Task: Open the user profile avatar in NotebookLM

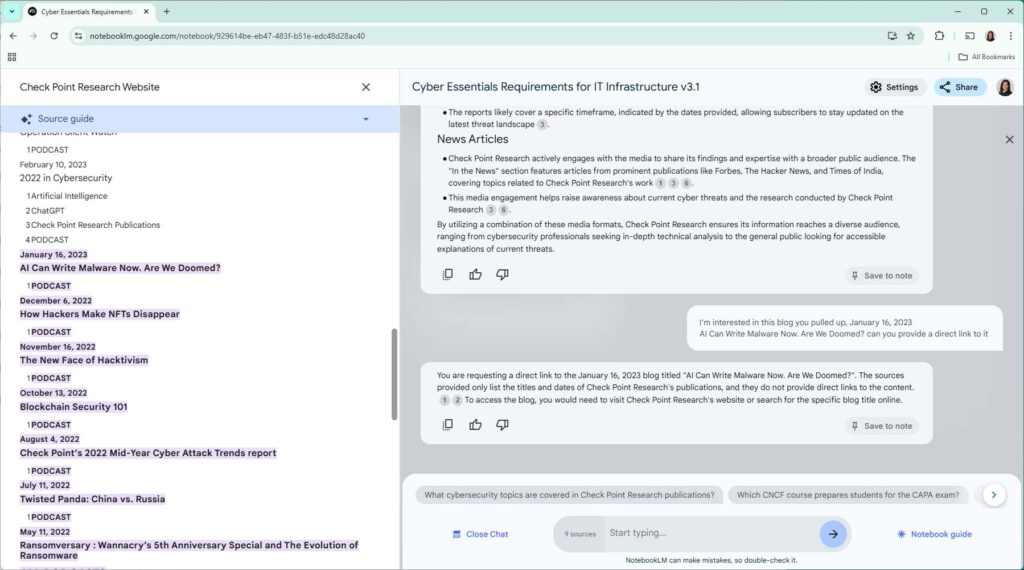Action: (1004, 87)
